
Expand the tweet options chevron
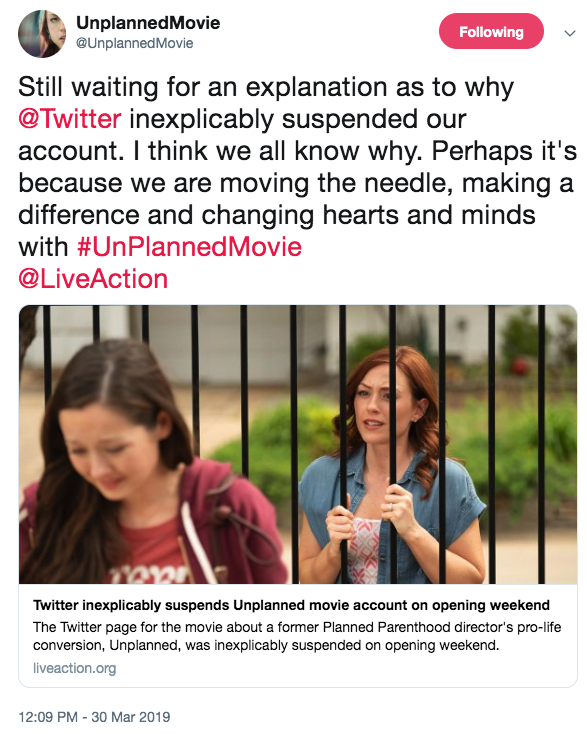(x=570, y=33)
